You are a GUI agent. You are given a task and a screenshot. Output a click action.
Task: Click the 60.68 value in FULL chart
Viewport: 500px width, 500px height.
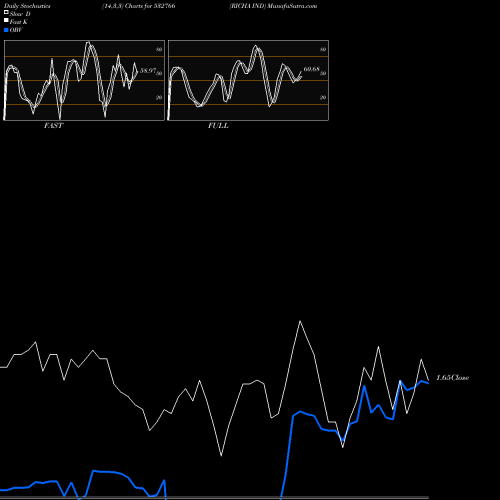(x=312, y=69)
